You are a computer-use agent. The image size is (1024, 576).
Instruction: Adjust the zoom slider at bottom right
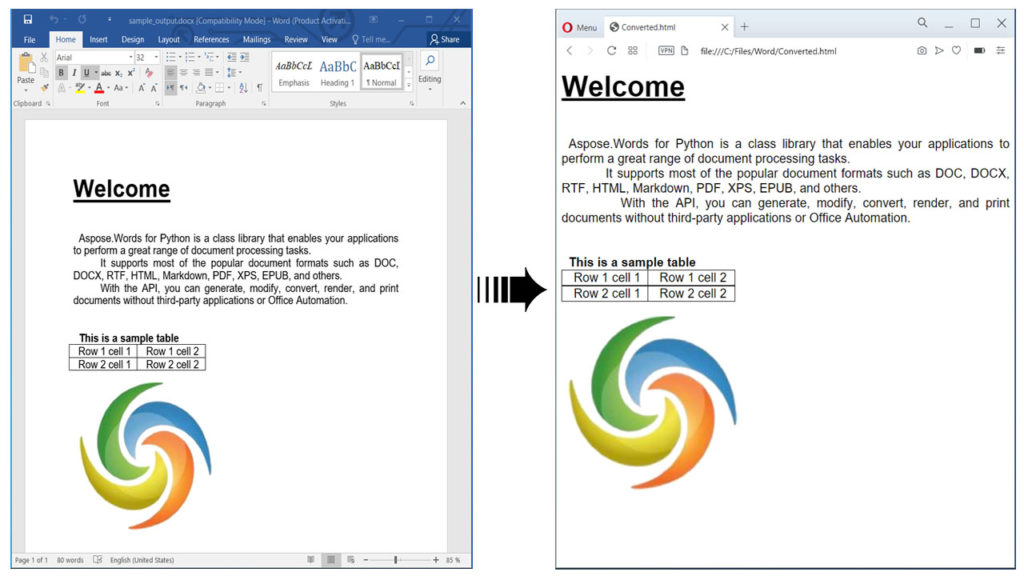pos(396,561)
